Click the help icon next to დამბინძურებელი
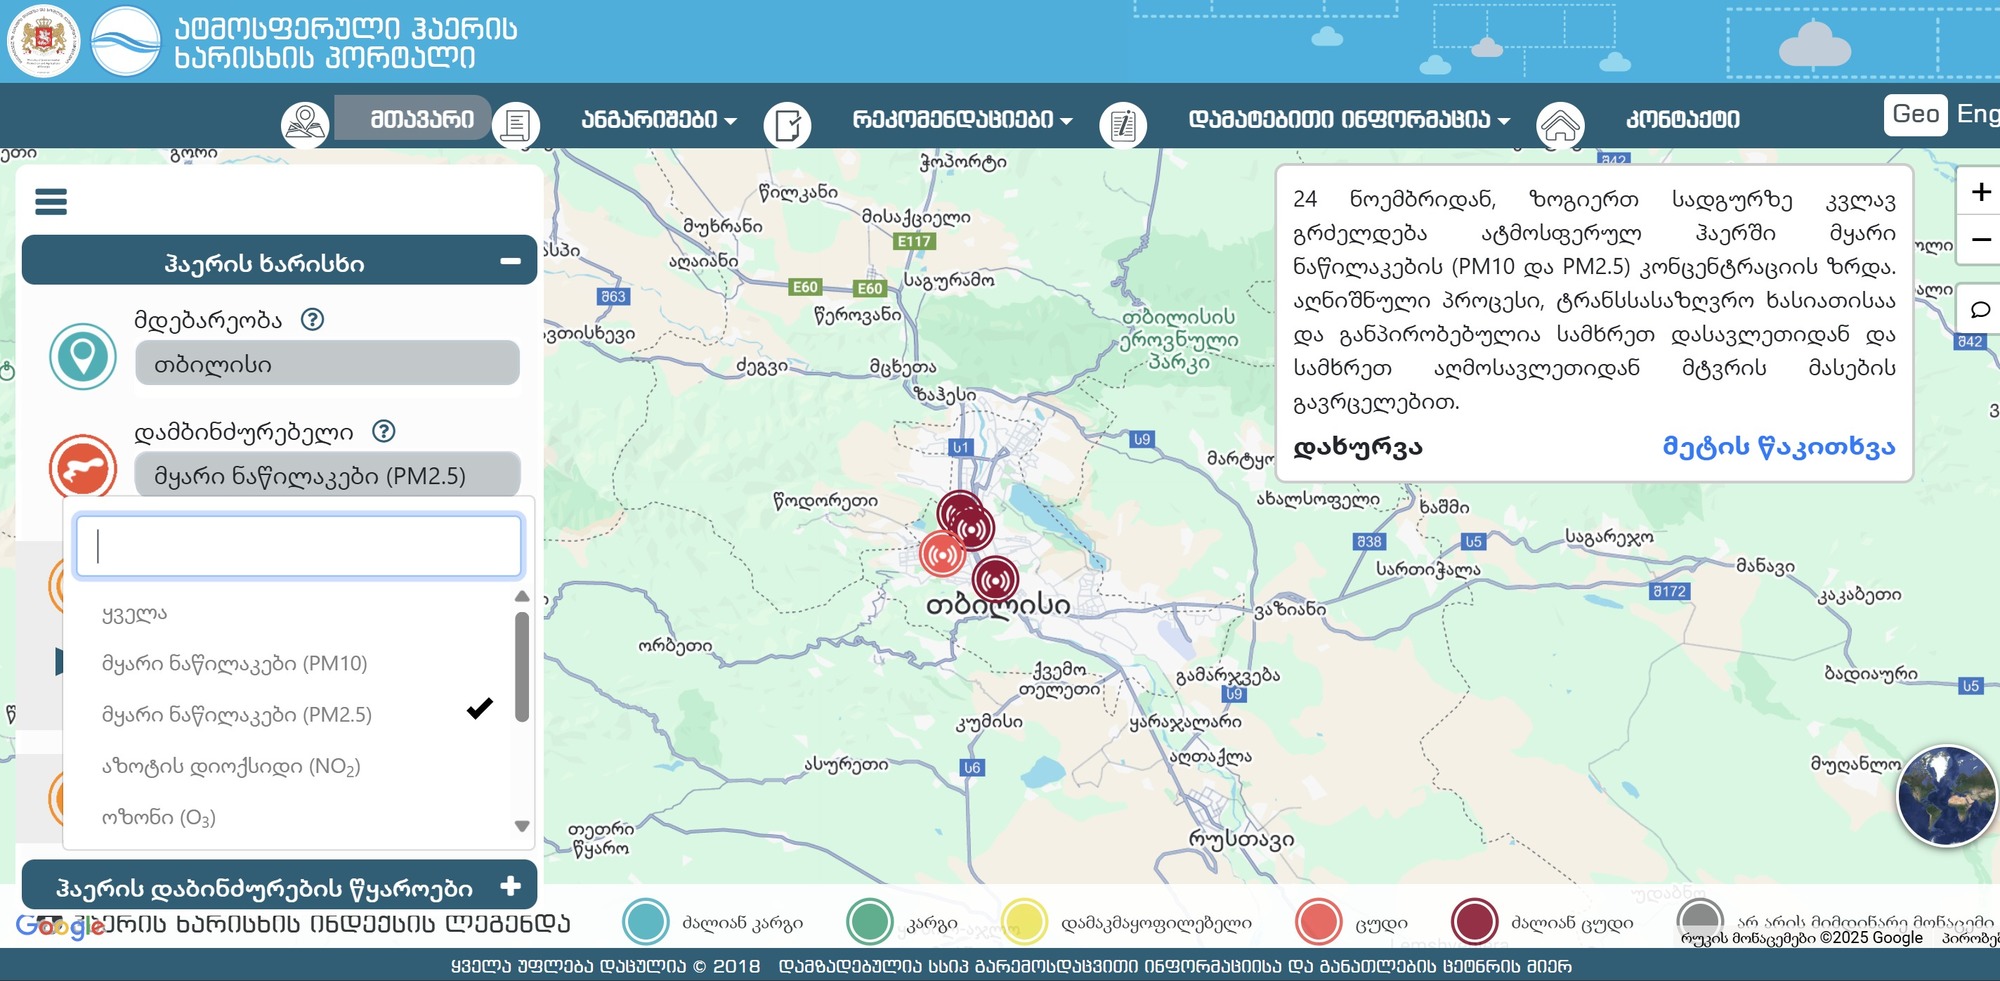This screenshot has height=981, width=2000. (x=384, y=431)
